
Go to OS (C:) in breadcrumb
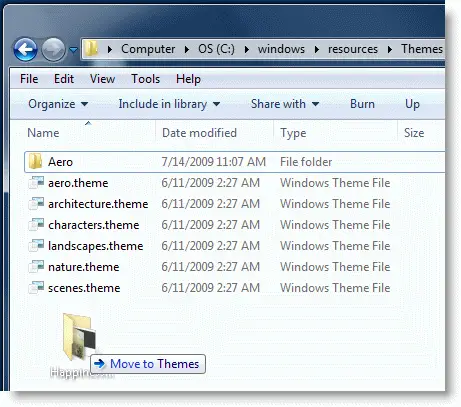pos(216,49)
